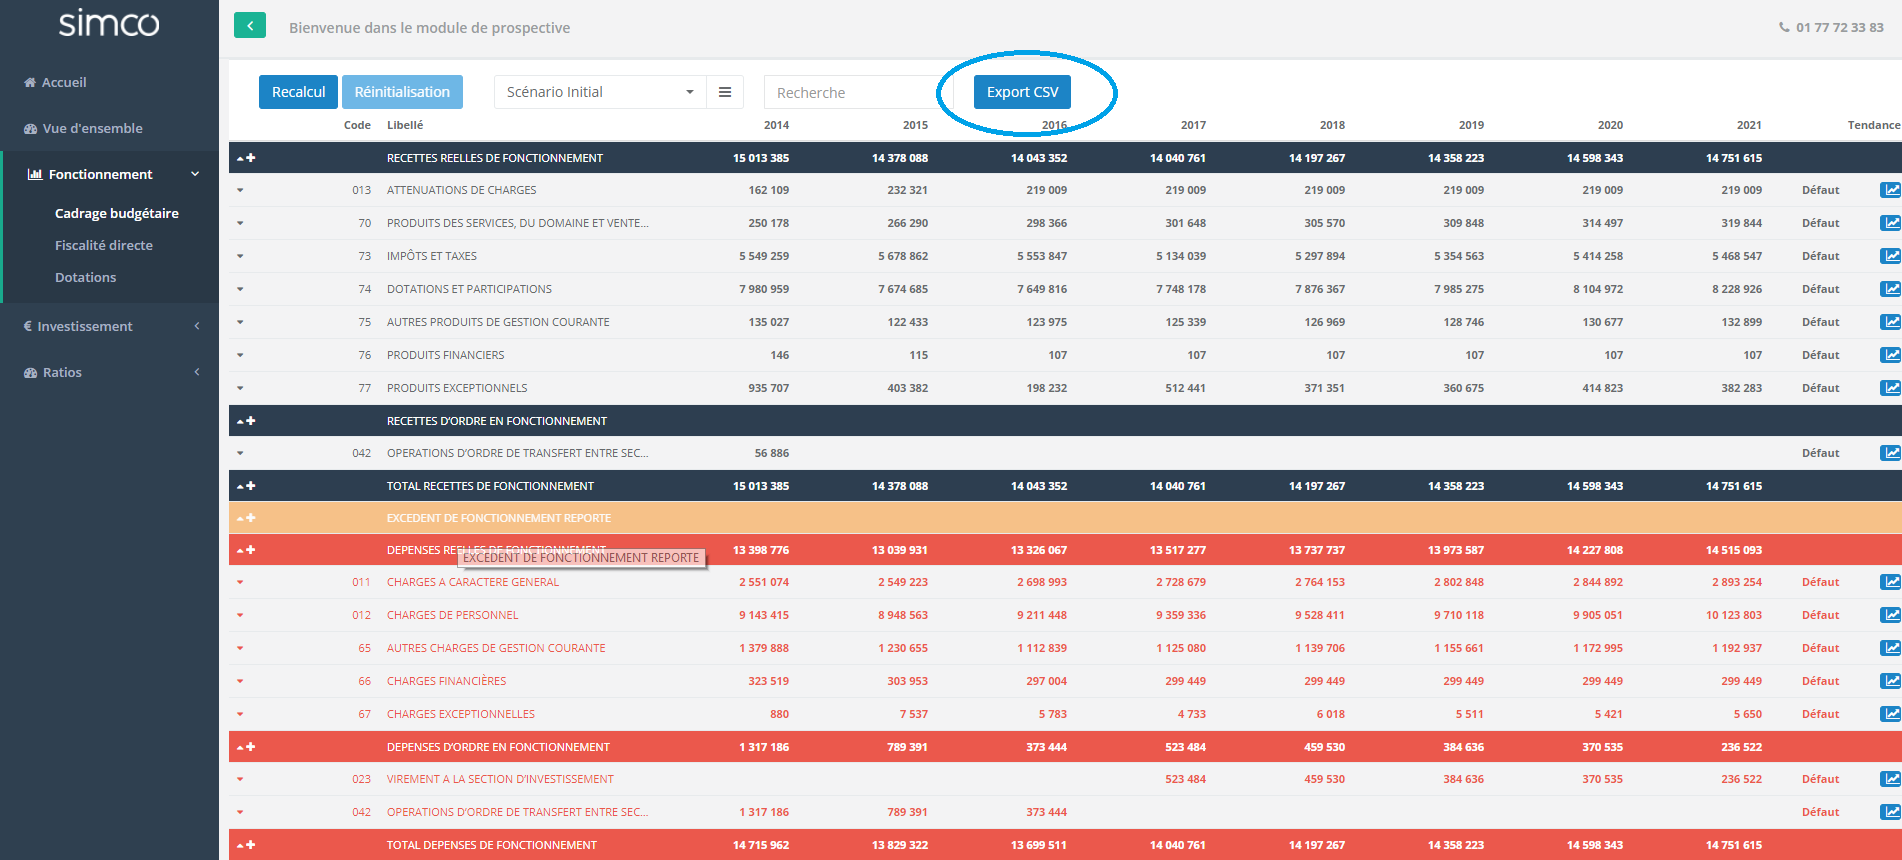Open trend chart icon for PRODUITS EXCEPTIONNELS
This screenshot has height=860, width=1902.
tap(1889, 388)
